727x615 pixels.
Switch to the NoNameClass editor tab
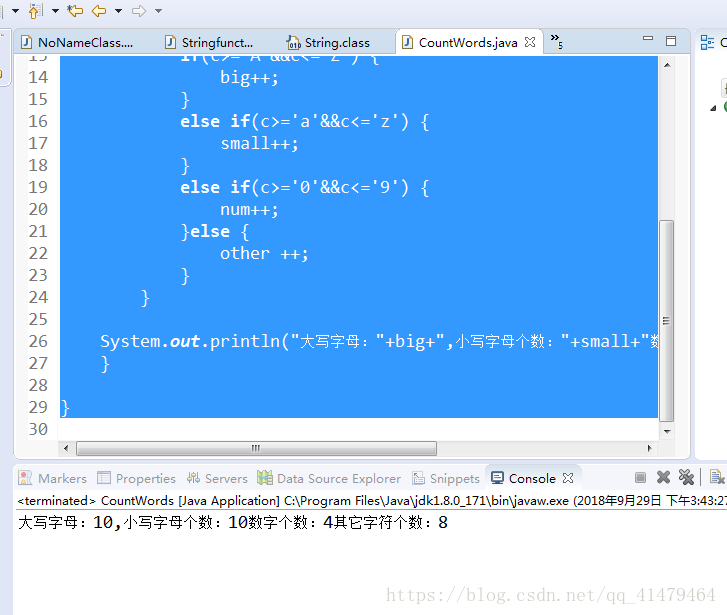click(78, 43)
